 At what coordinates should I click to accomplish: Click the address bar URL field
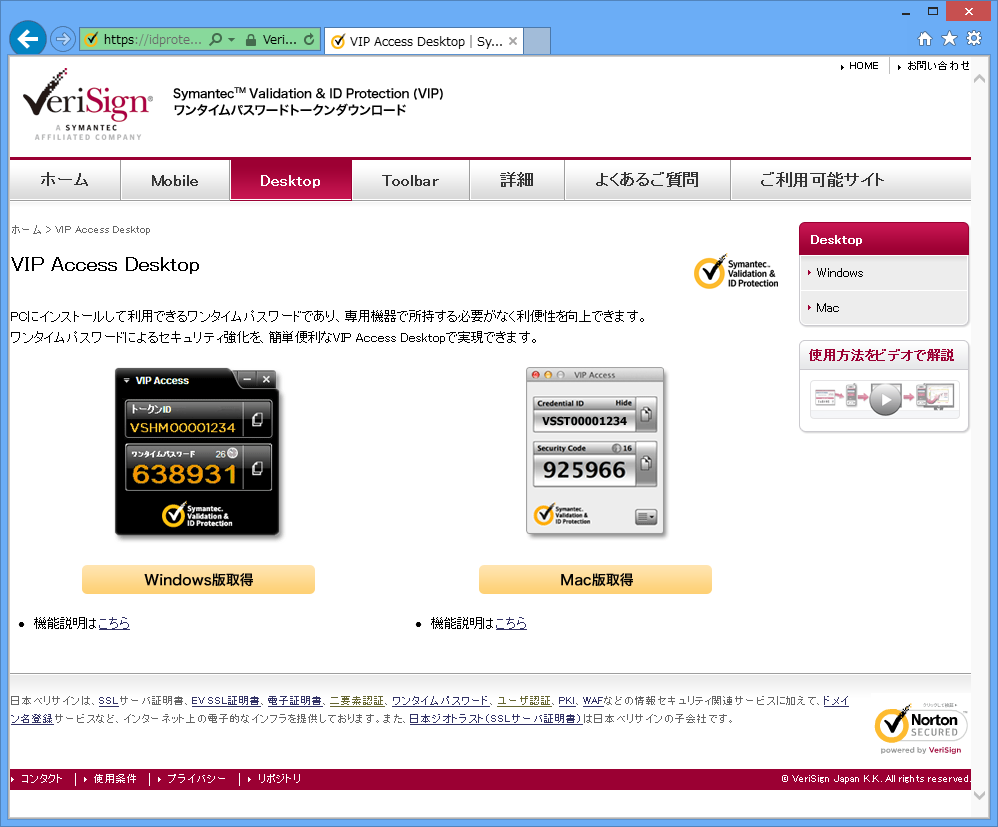153,39
